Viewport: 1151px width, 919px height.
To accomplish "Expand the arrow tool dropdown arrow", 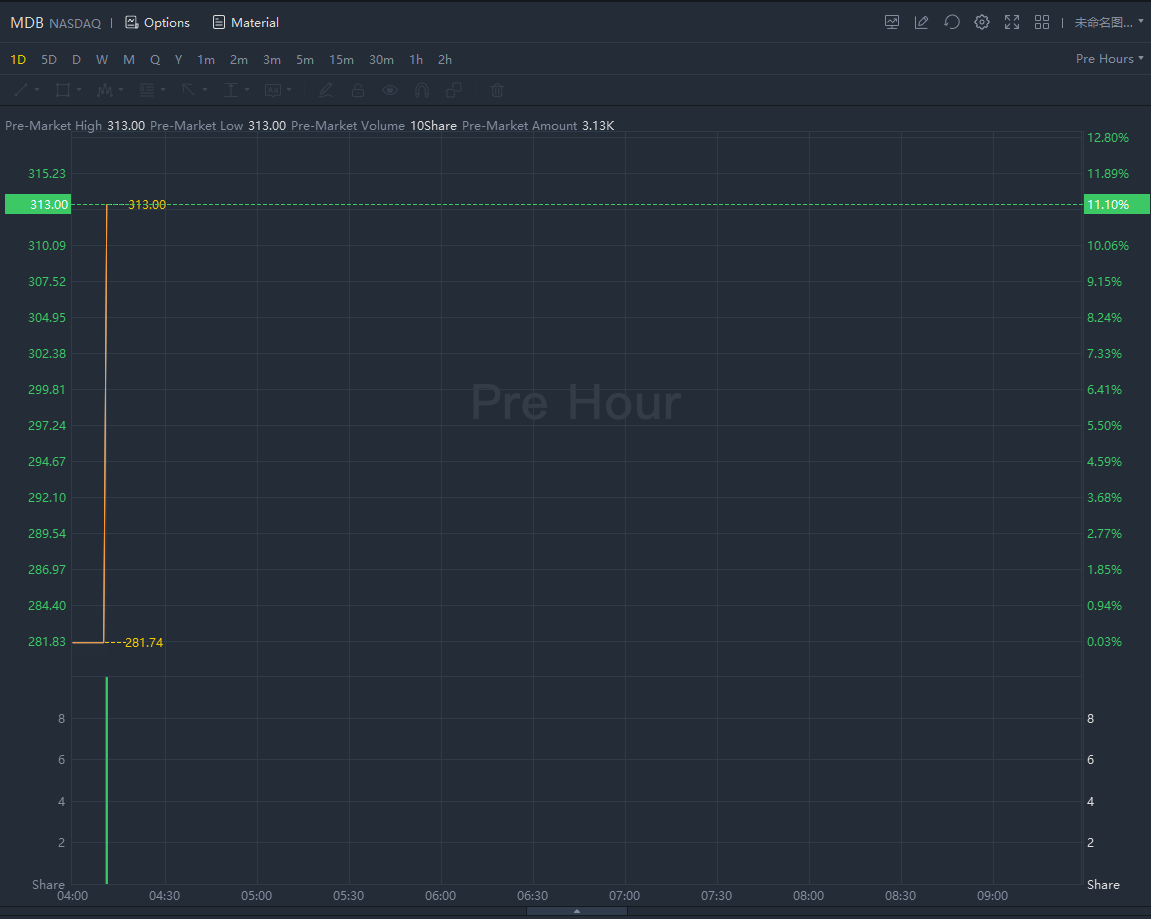I will click(205, 90).
